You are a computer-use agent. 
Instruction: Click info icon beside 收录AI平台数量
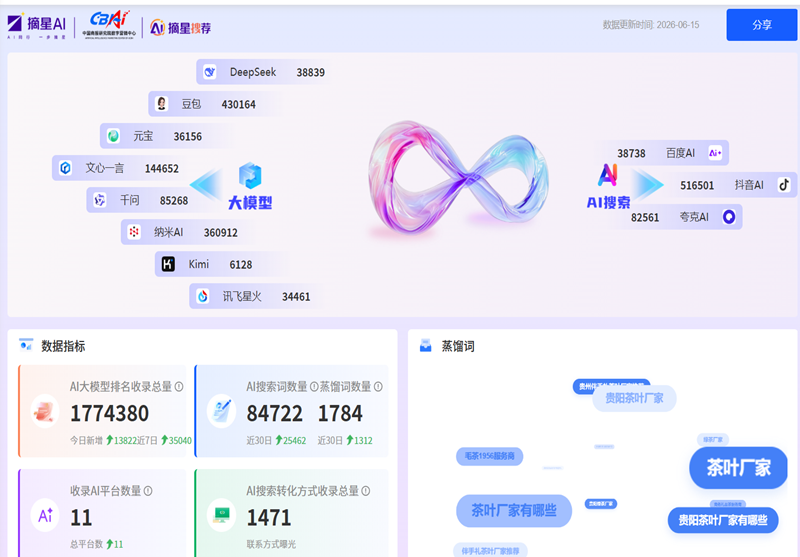(148, 491)
